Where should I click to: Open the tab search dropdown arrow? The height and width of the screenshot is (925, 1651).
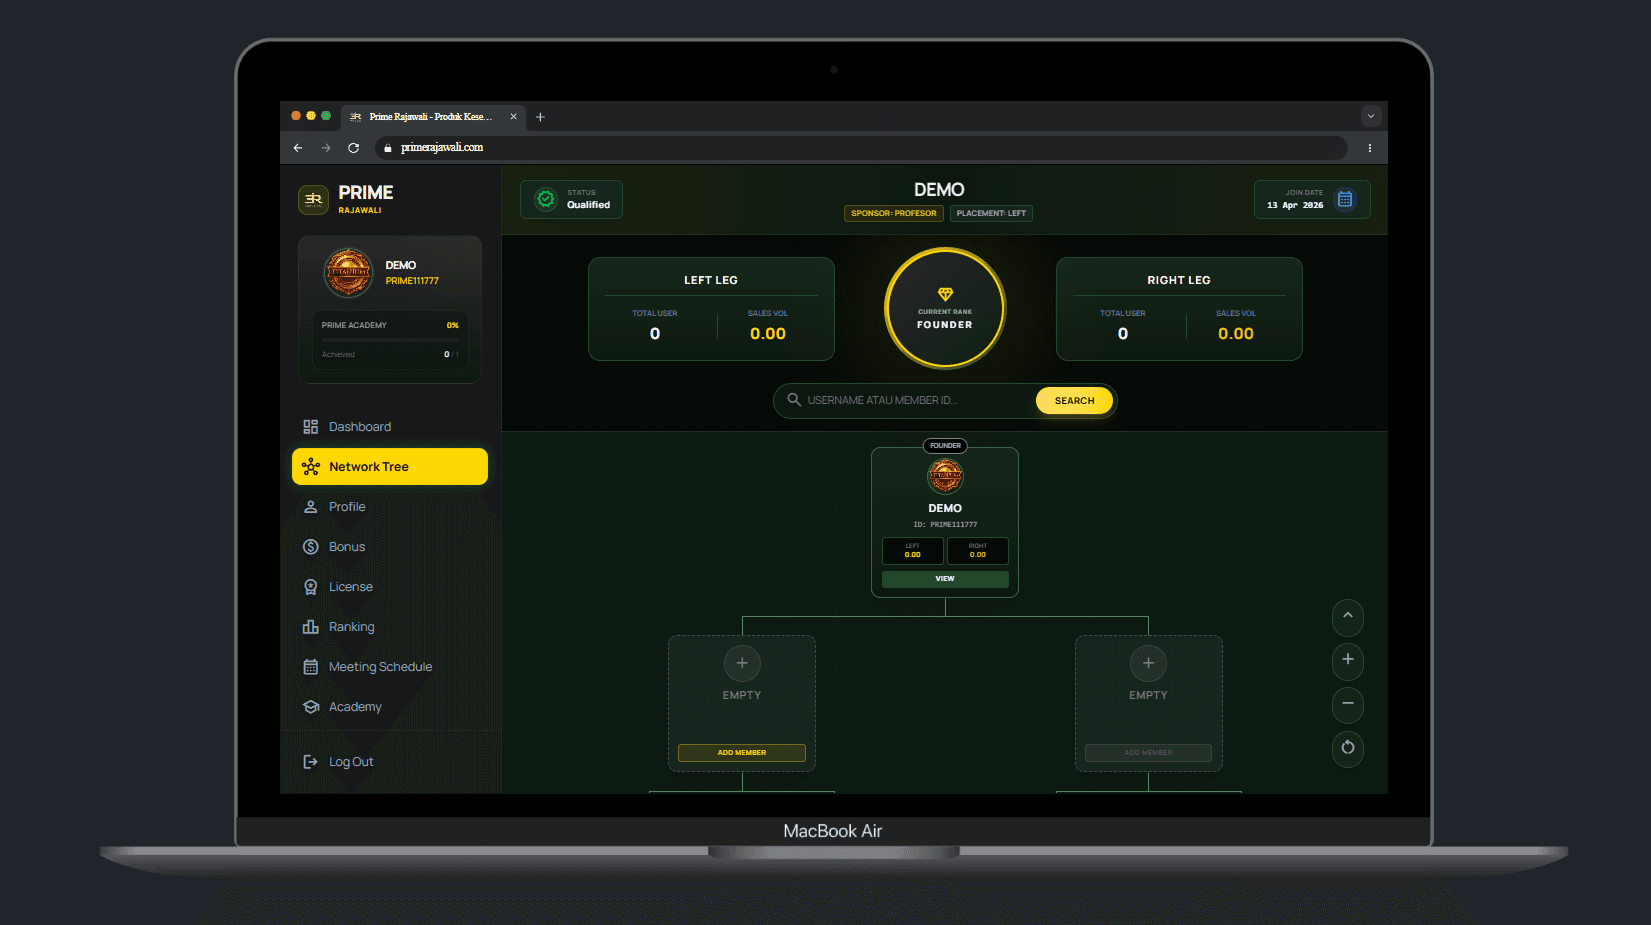pos(1371,116)
